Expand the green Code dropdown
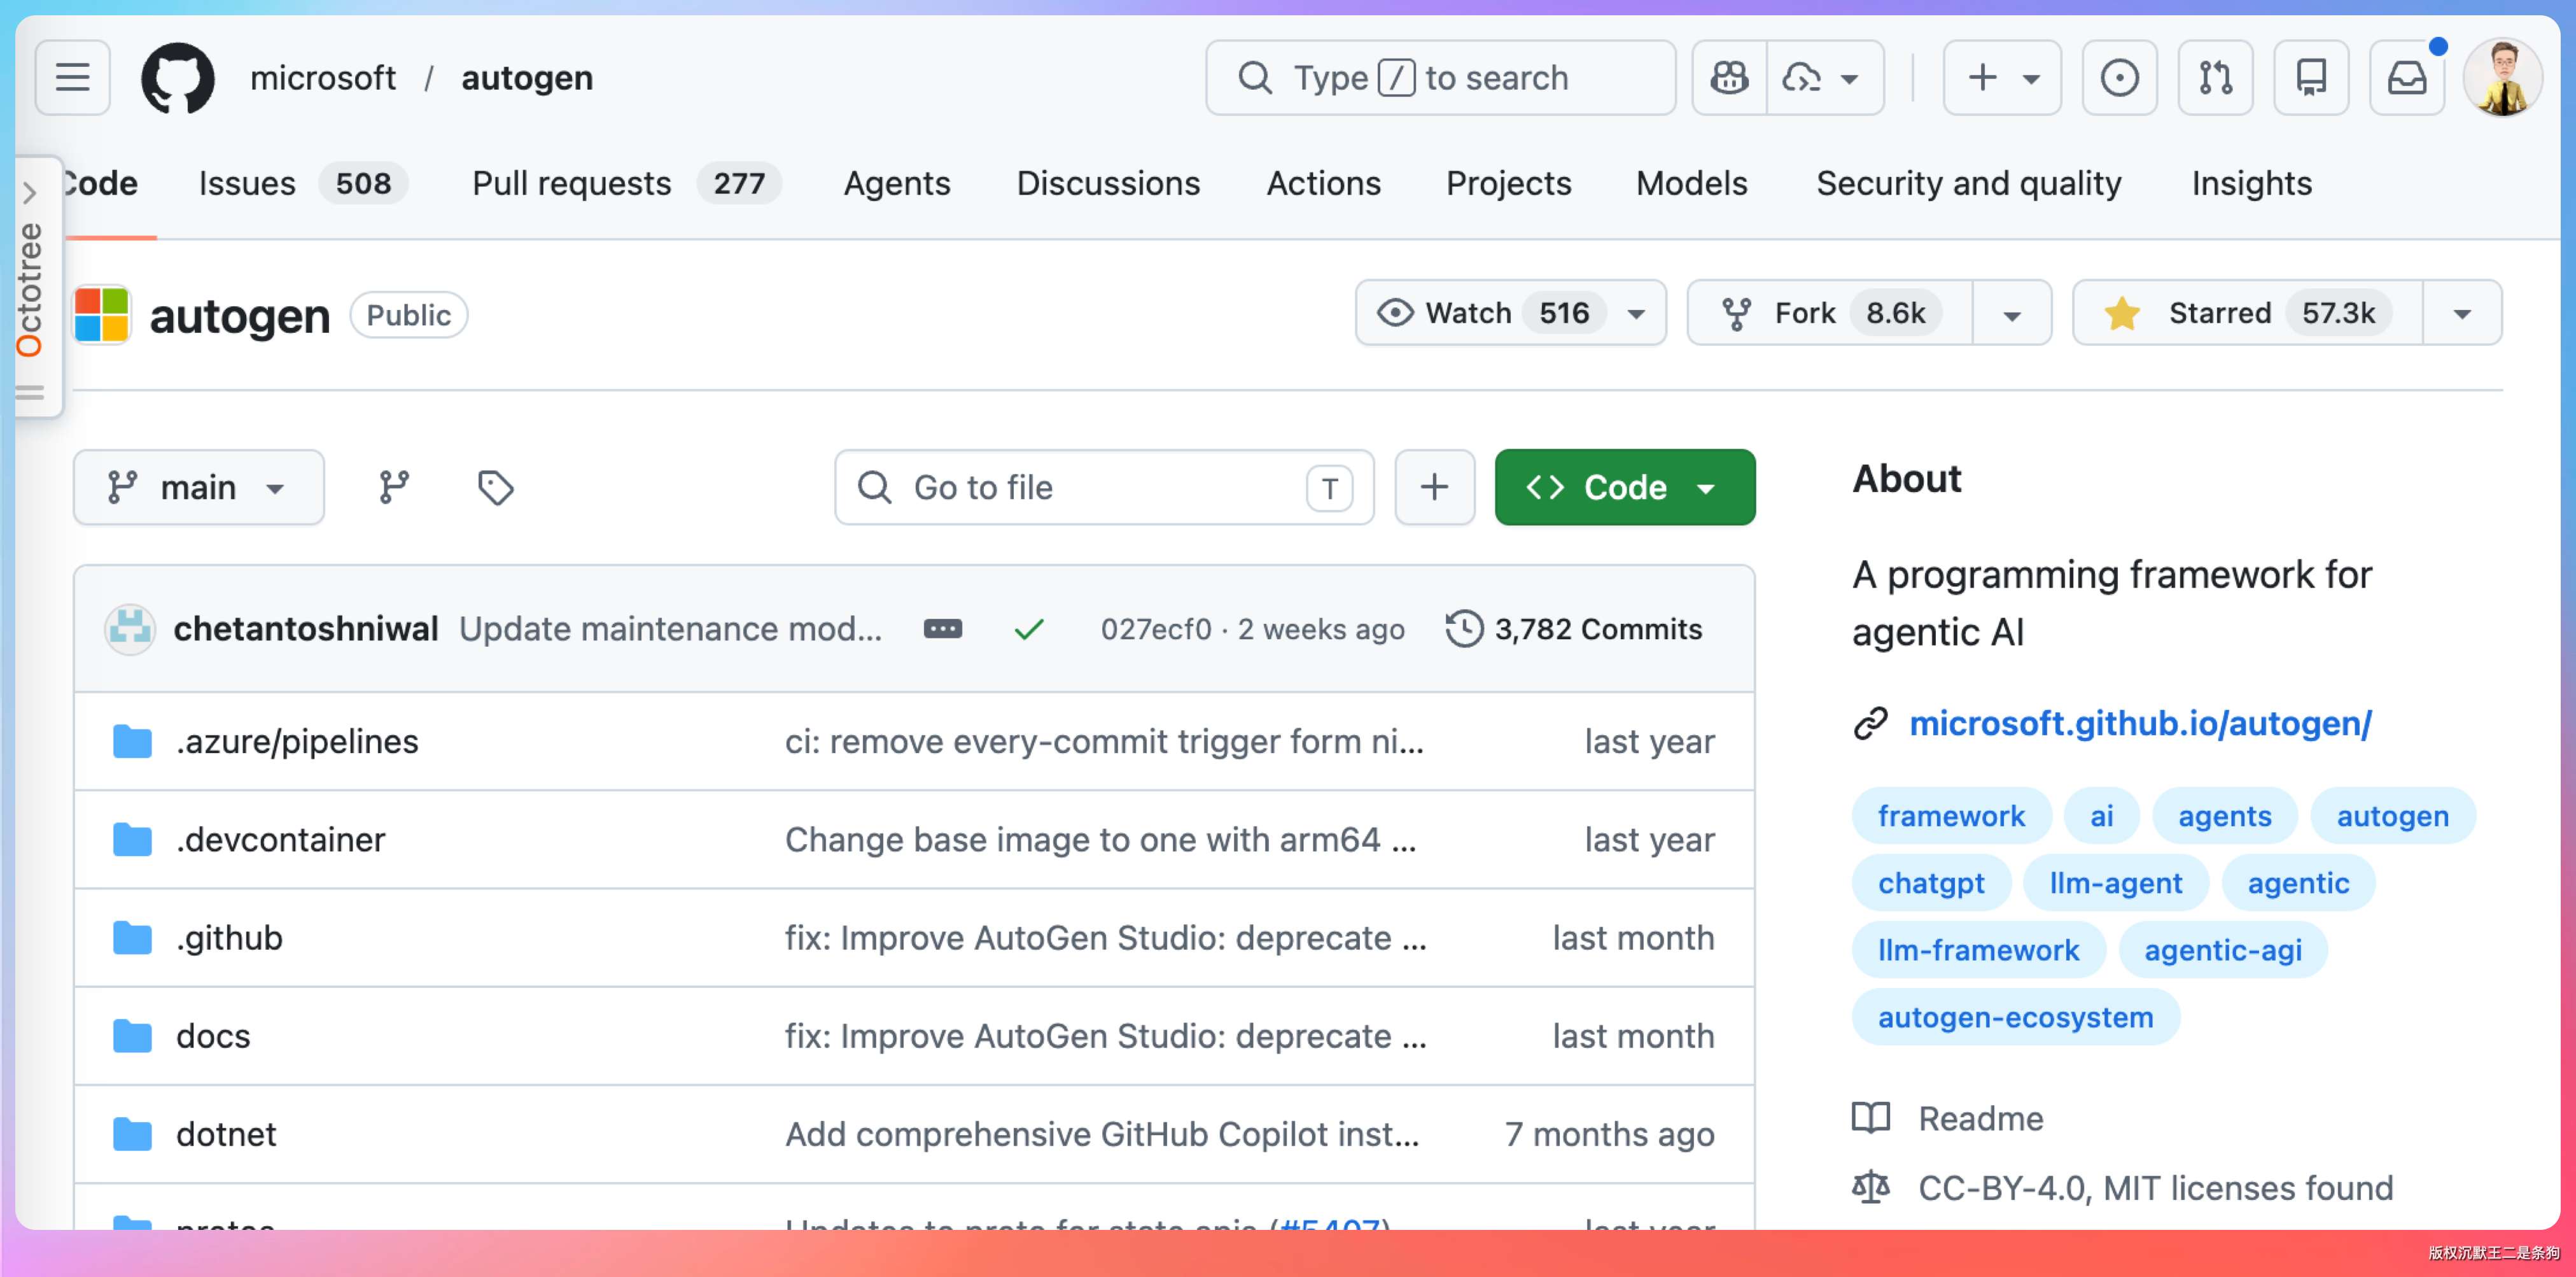 point(1624,487)
